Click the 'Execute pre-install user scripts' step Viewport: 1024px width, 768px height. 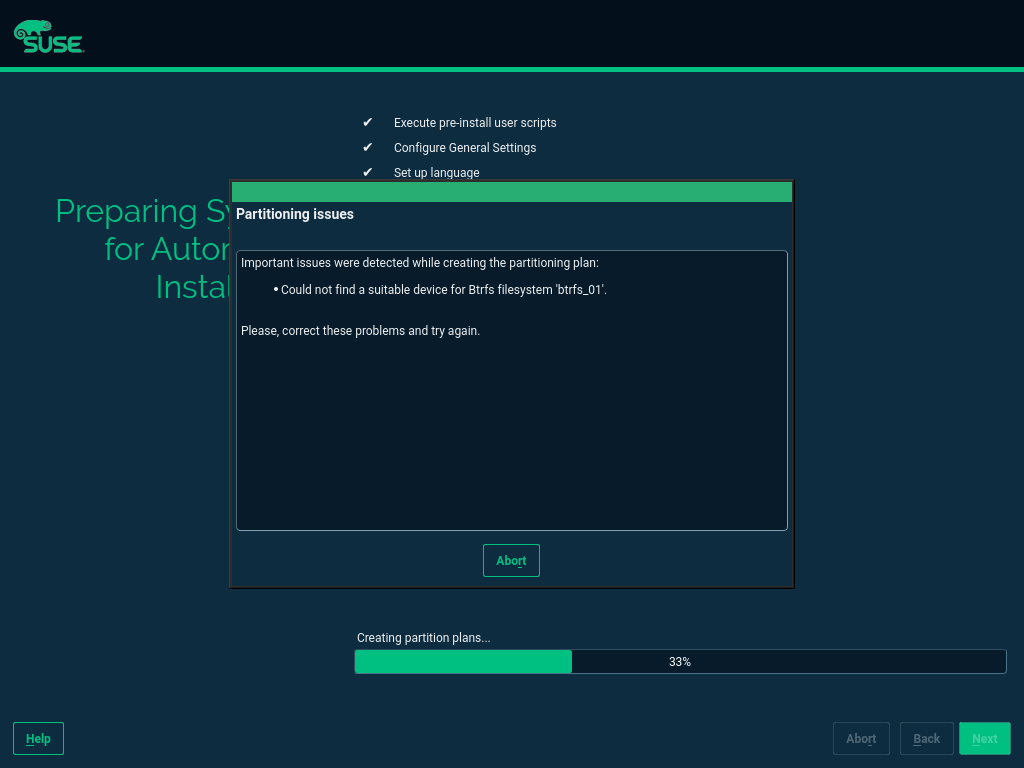click(x=475, y=122)
